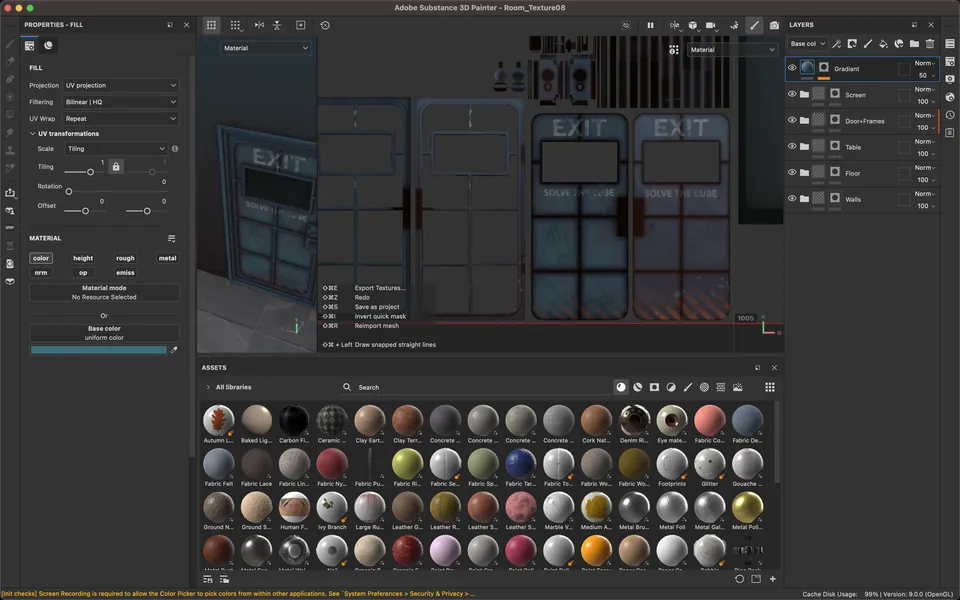Open the Base col channel dropdown in Layers
960x600 pixels.
(807, 43)
